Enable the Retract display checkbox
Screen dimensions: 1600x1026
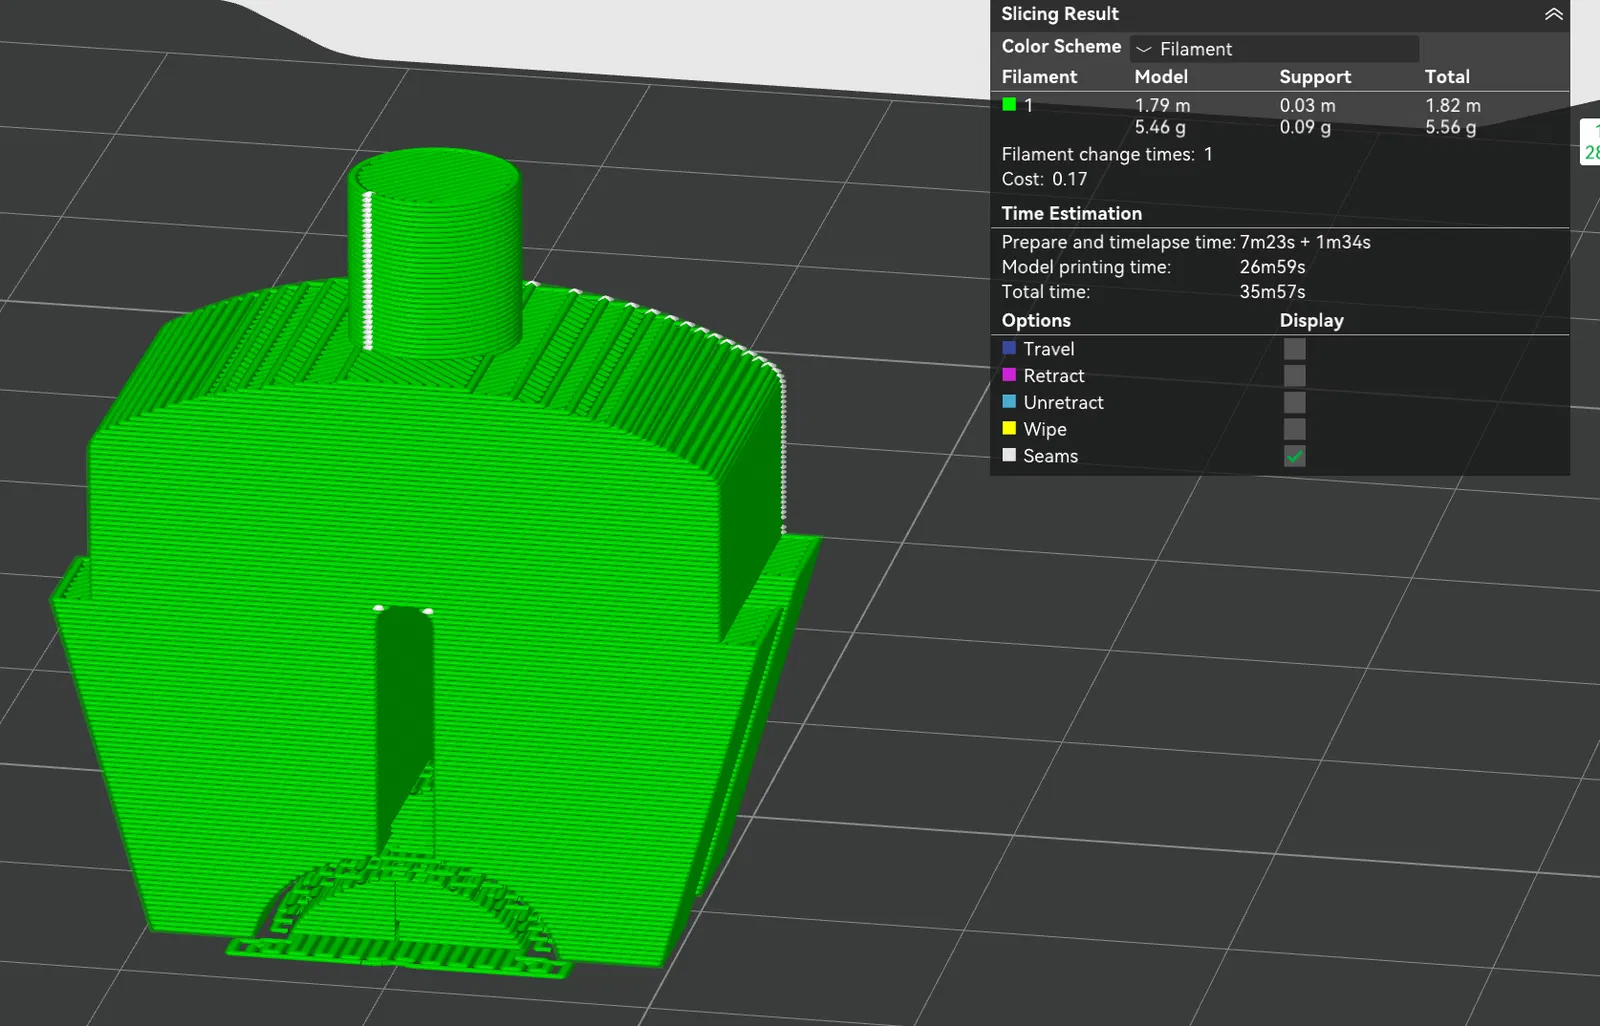coord(1294,375)
